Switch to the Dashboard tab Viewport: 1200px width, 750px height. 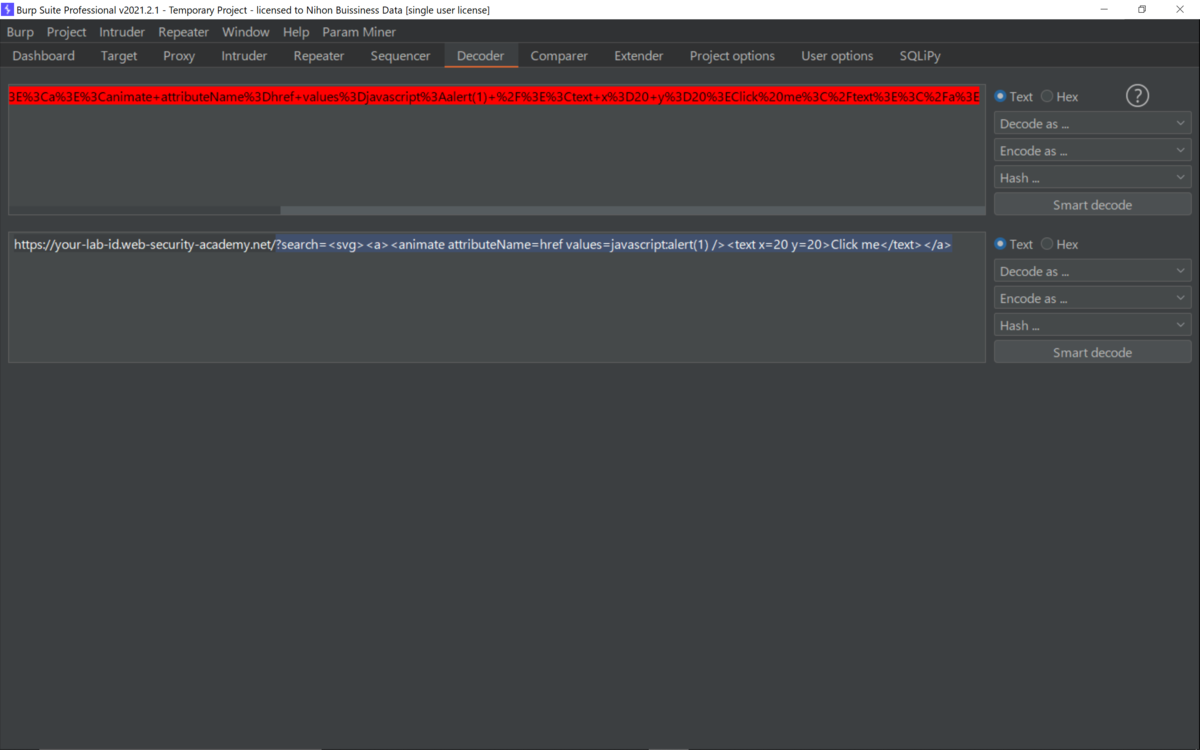[x=44, y=56]
